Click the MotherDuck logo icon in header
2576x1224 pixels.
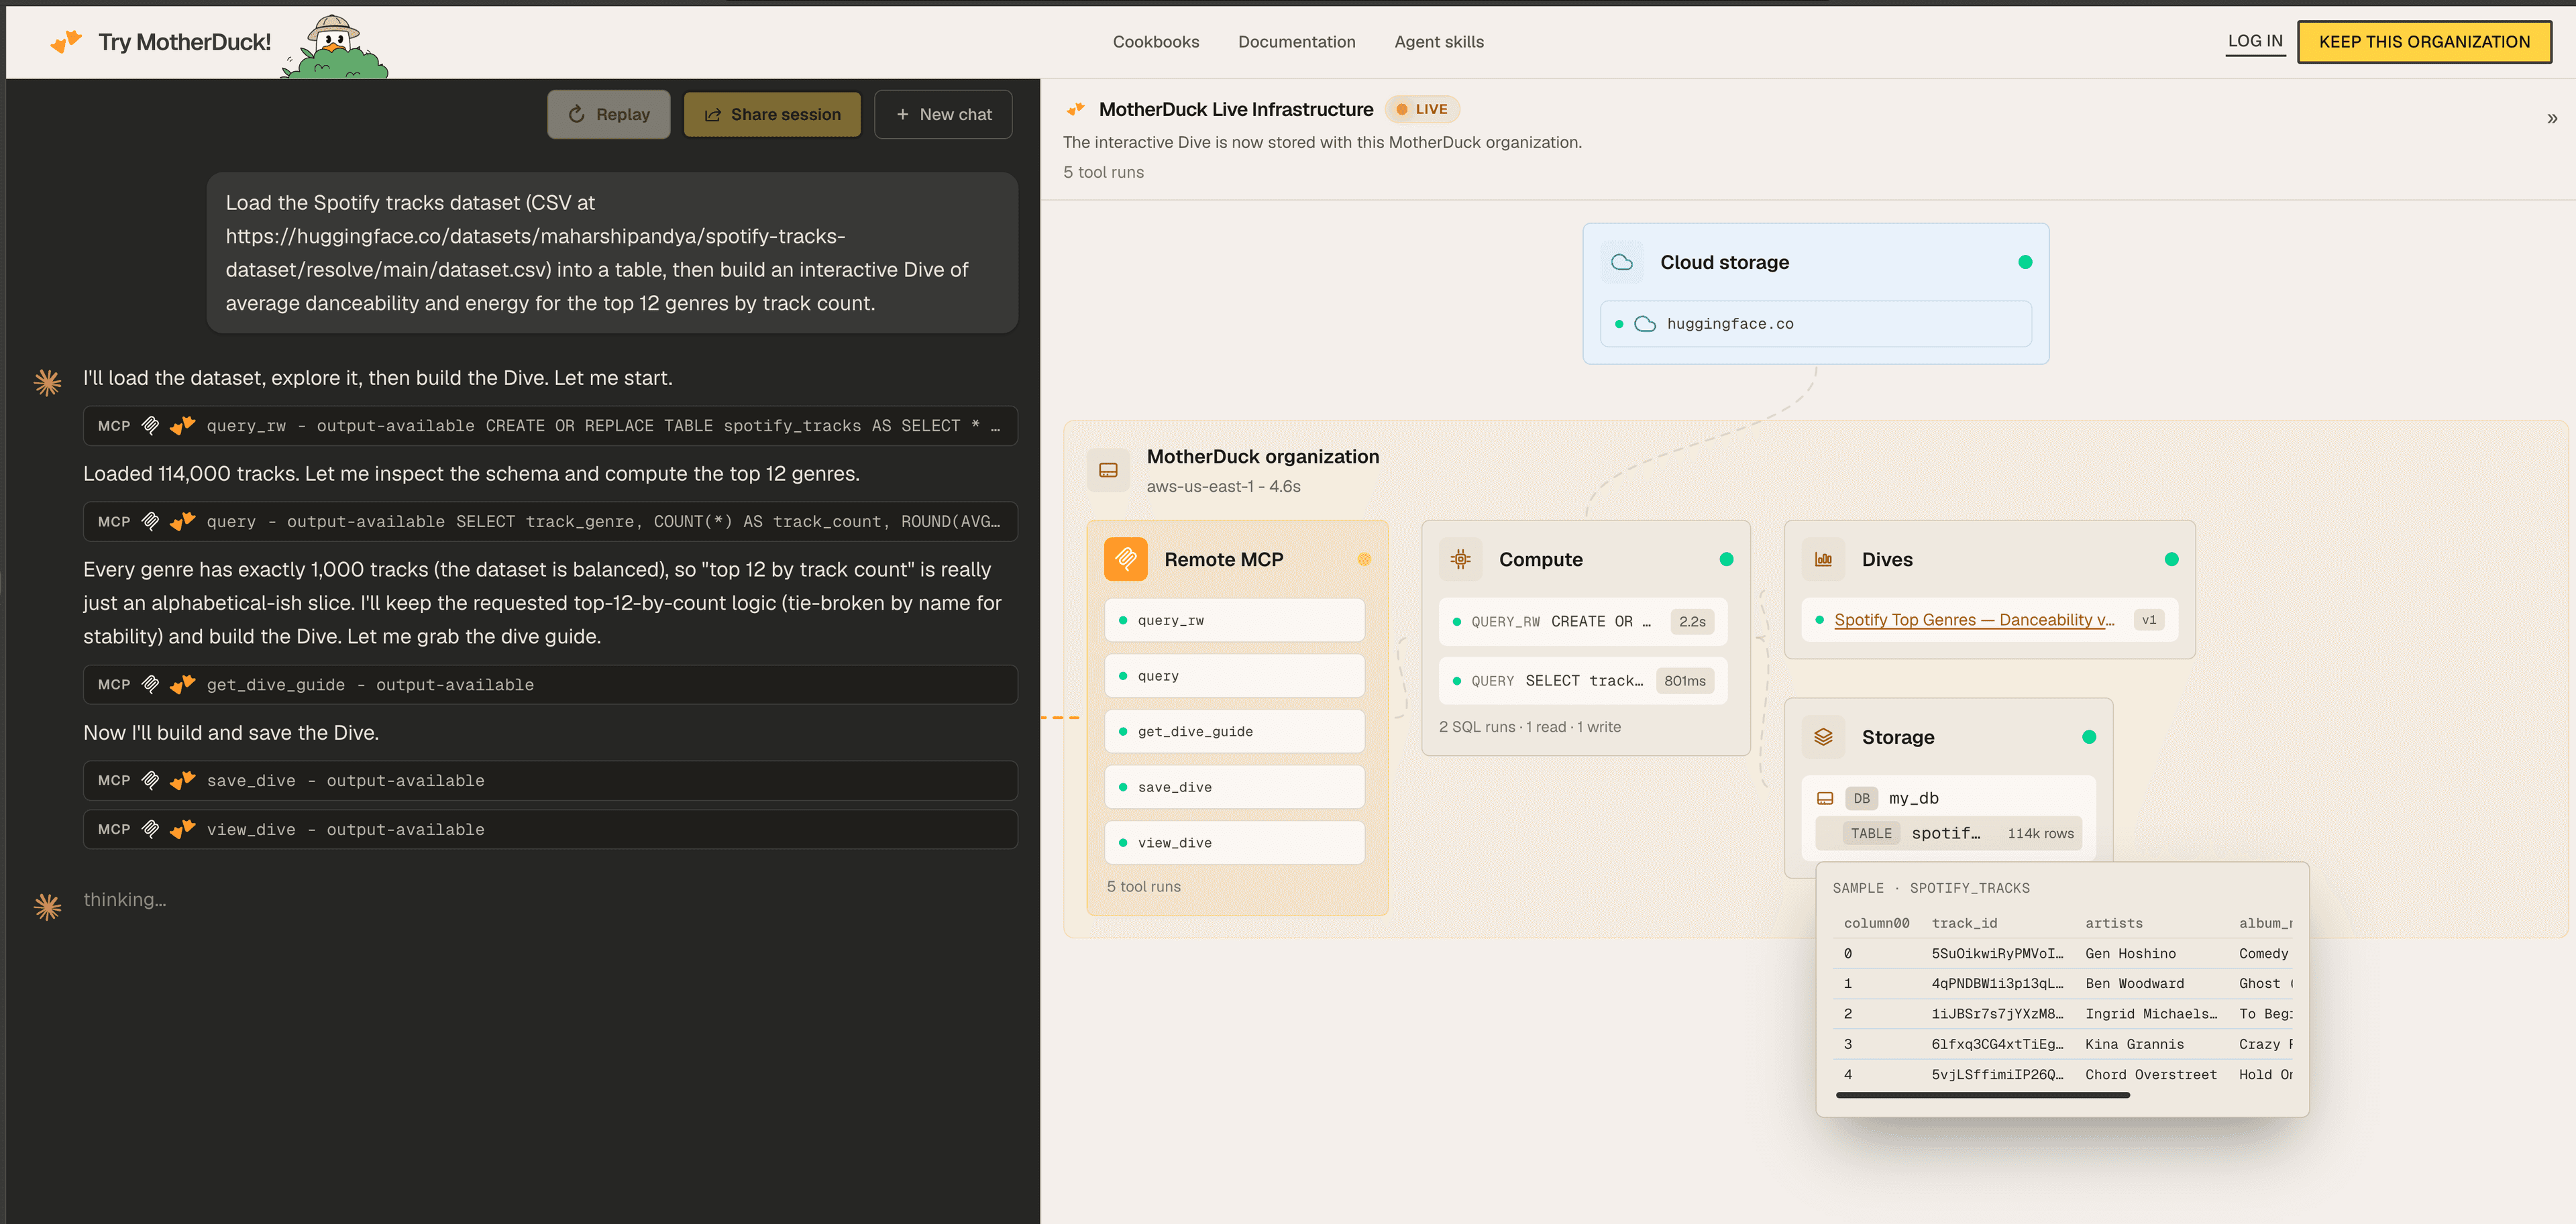click(x=66, y=42)
